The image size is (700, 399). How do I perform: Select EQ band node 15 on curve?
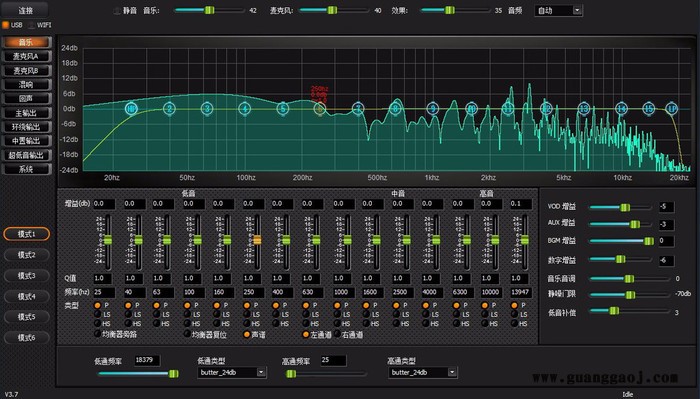point(649,108)
